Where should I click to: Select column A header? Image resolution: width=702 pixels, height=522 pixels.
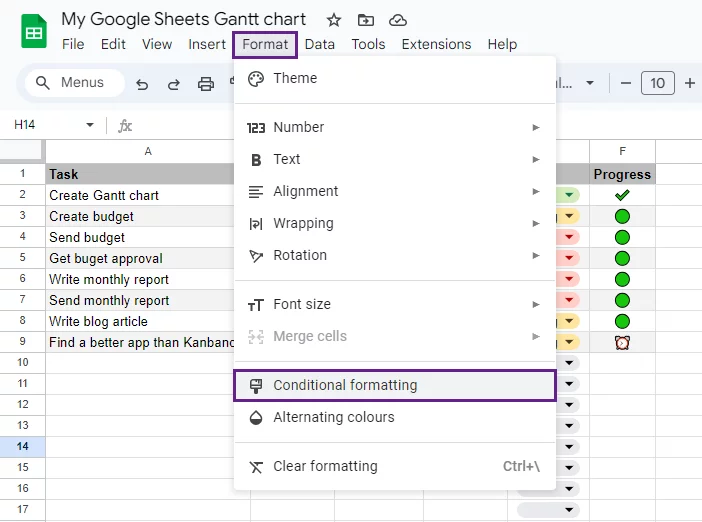(x=148, y=151)
